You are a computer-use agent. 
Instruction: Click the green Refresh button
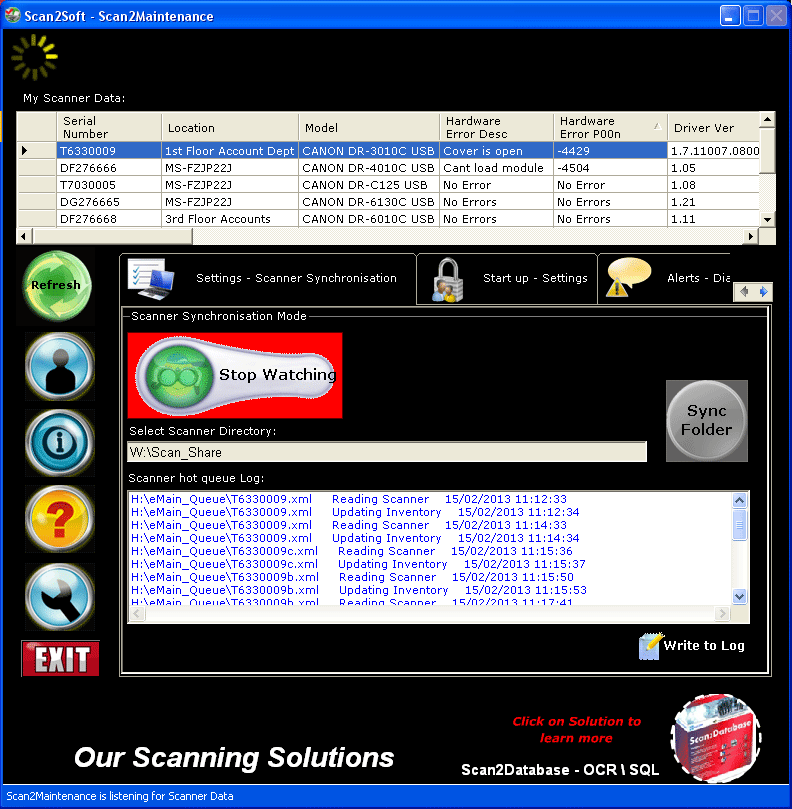pos(59,285)
